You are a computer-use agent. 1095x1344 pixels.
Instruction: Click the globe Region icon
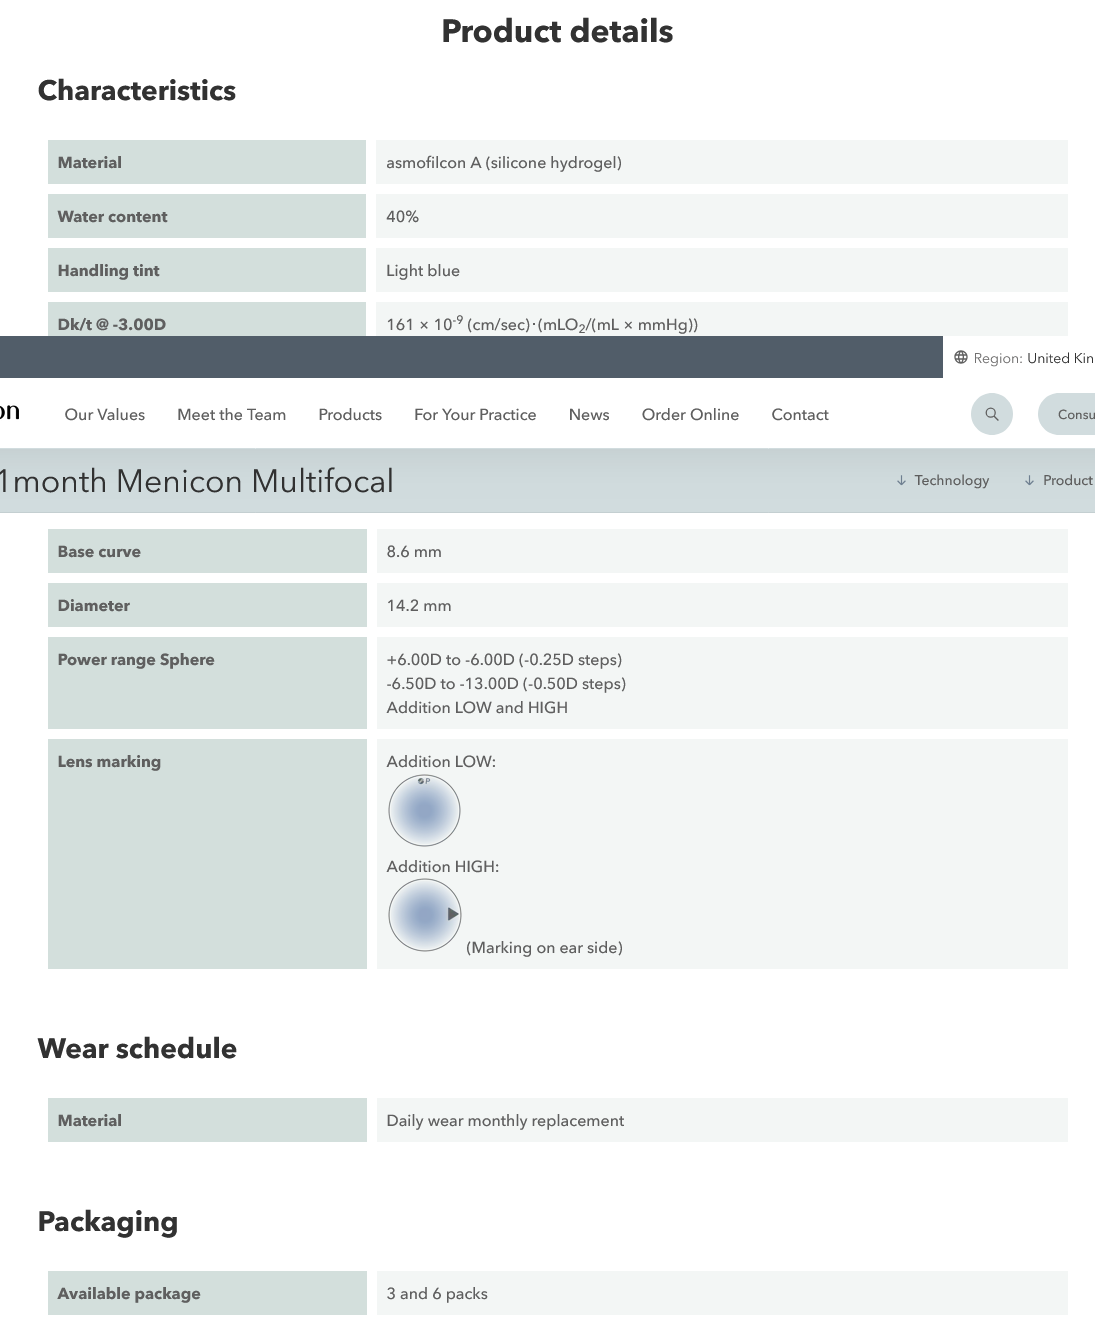click(x=961, y=358)
